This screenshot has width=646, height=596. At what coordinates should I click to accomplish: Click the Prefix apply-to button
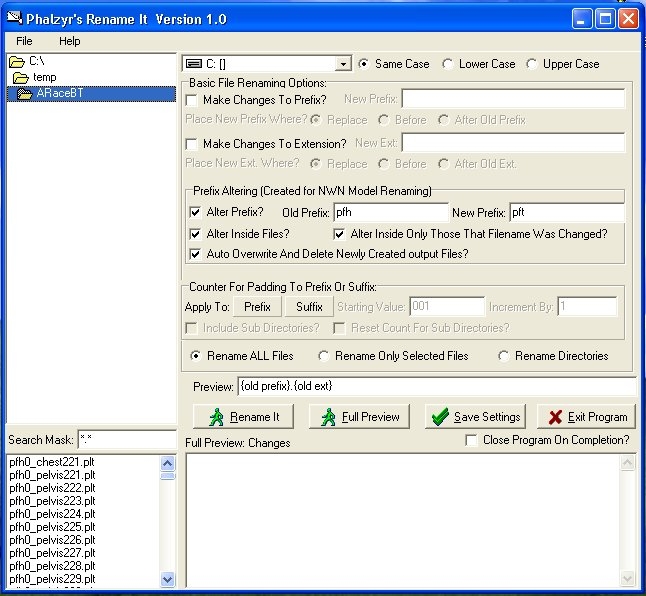(x=257, y=307)
